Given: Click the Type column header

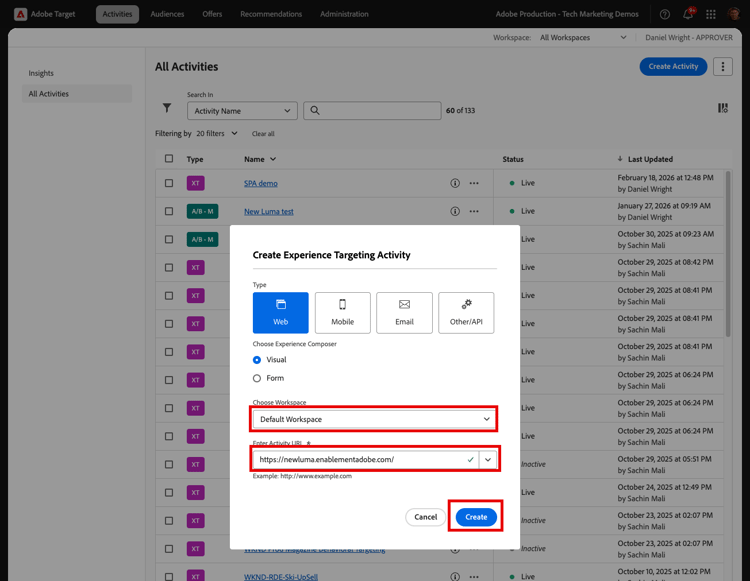Looking at the screenshot, I should (195, 159).
